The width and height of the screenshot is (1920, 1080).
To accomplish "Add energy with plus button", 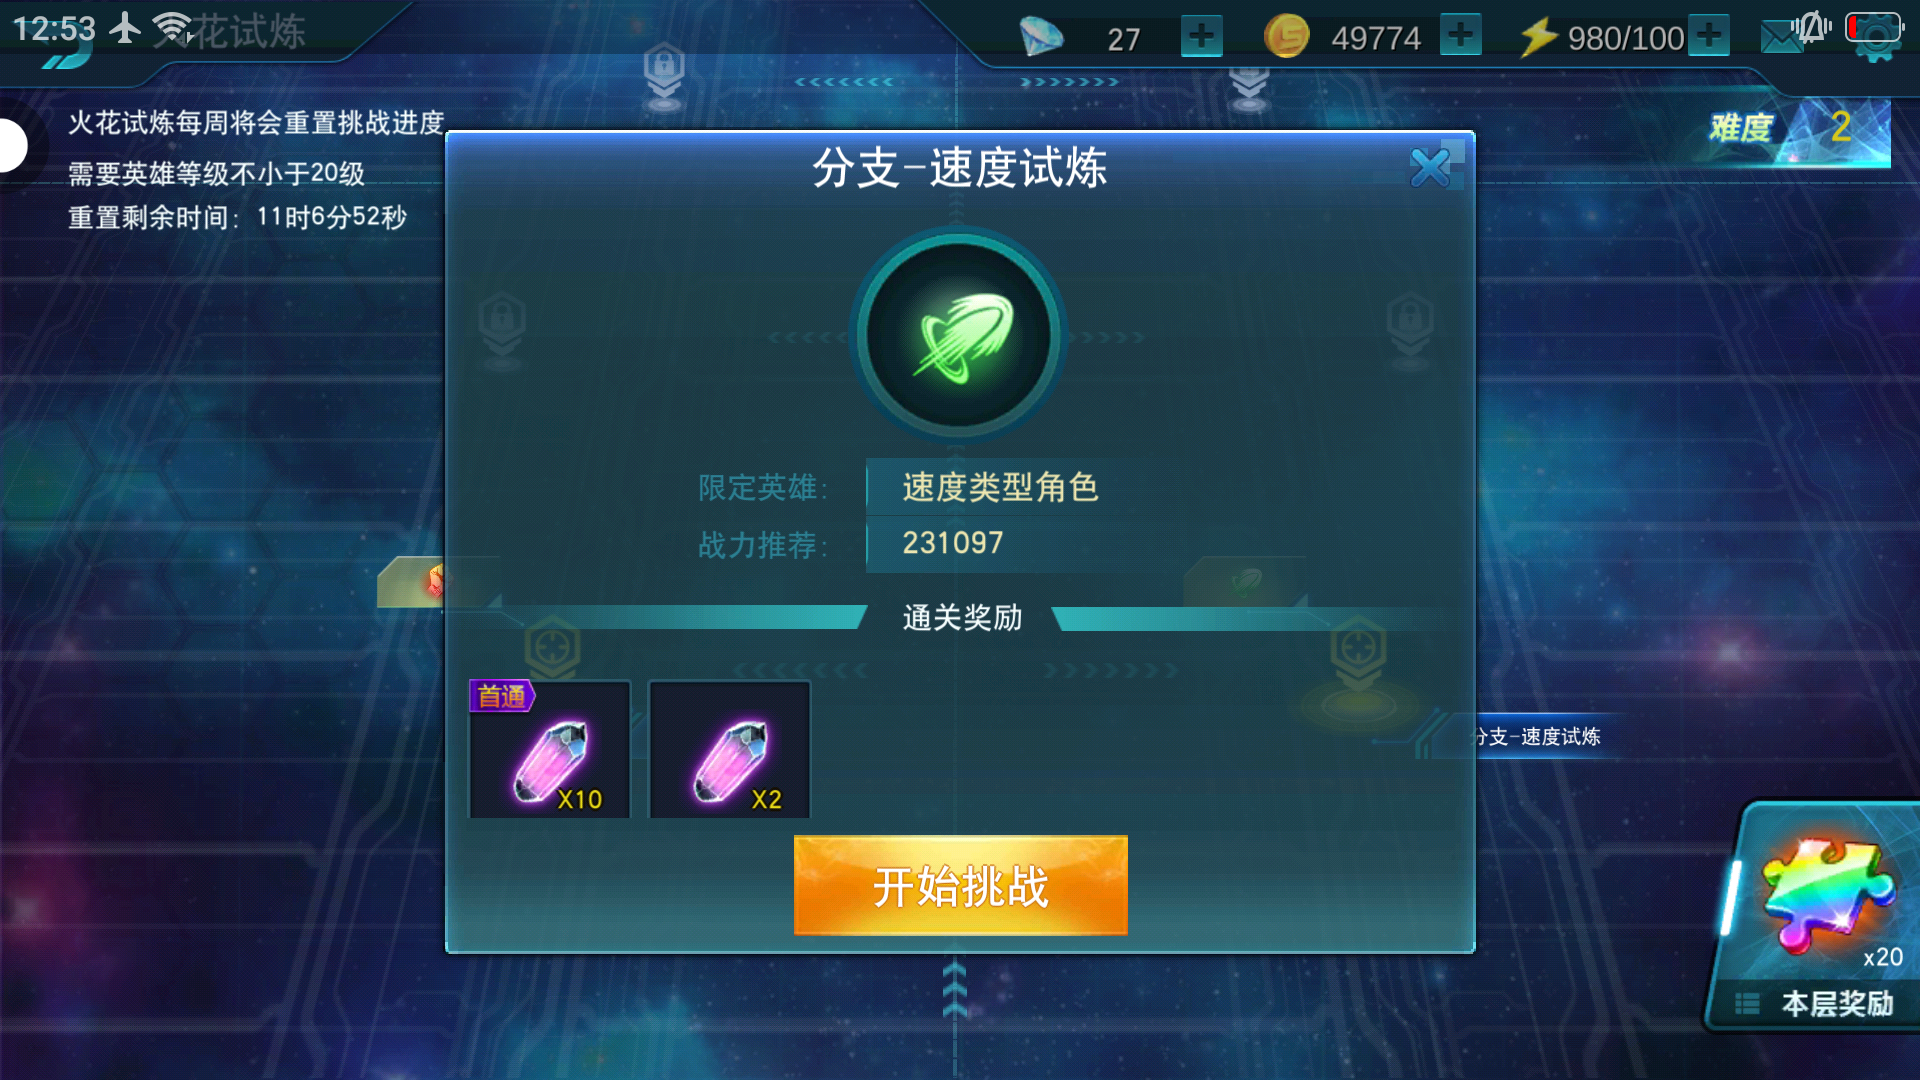I will click(1710, 37).
